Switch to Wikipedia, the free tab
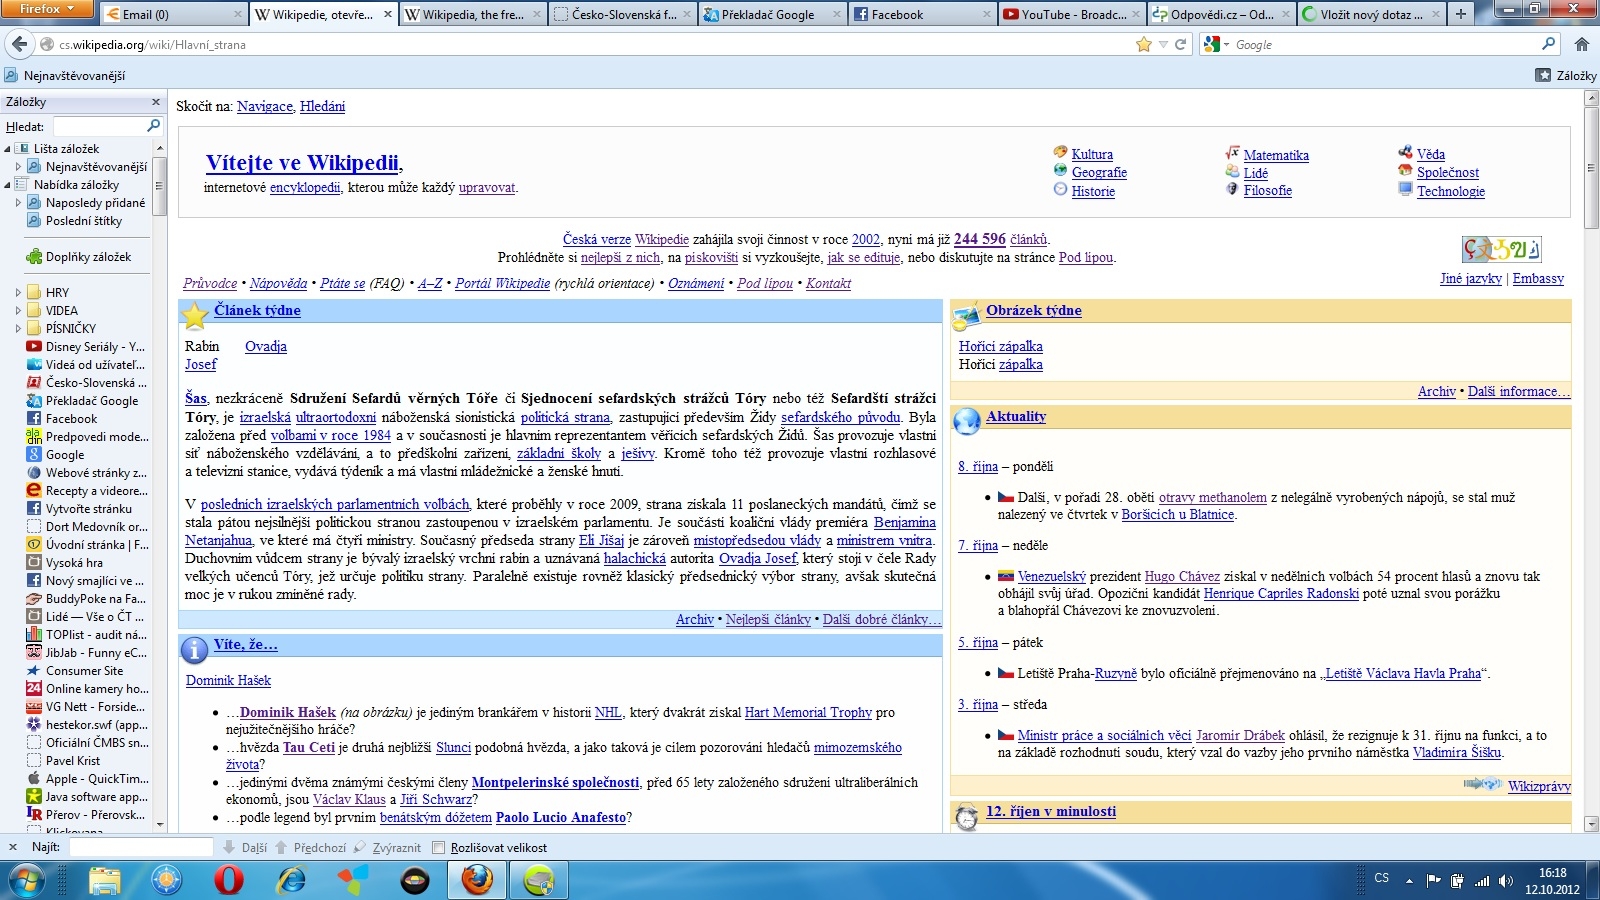 [x=472, y=14]
